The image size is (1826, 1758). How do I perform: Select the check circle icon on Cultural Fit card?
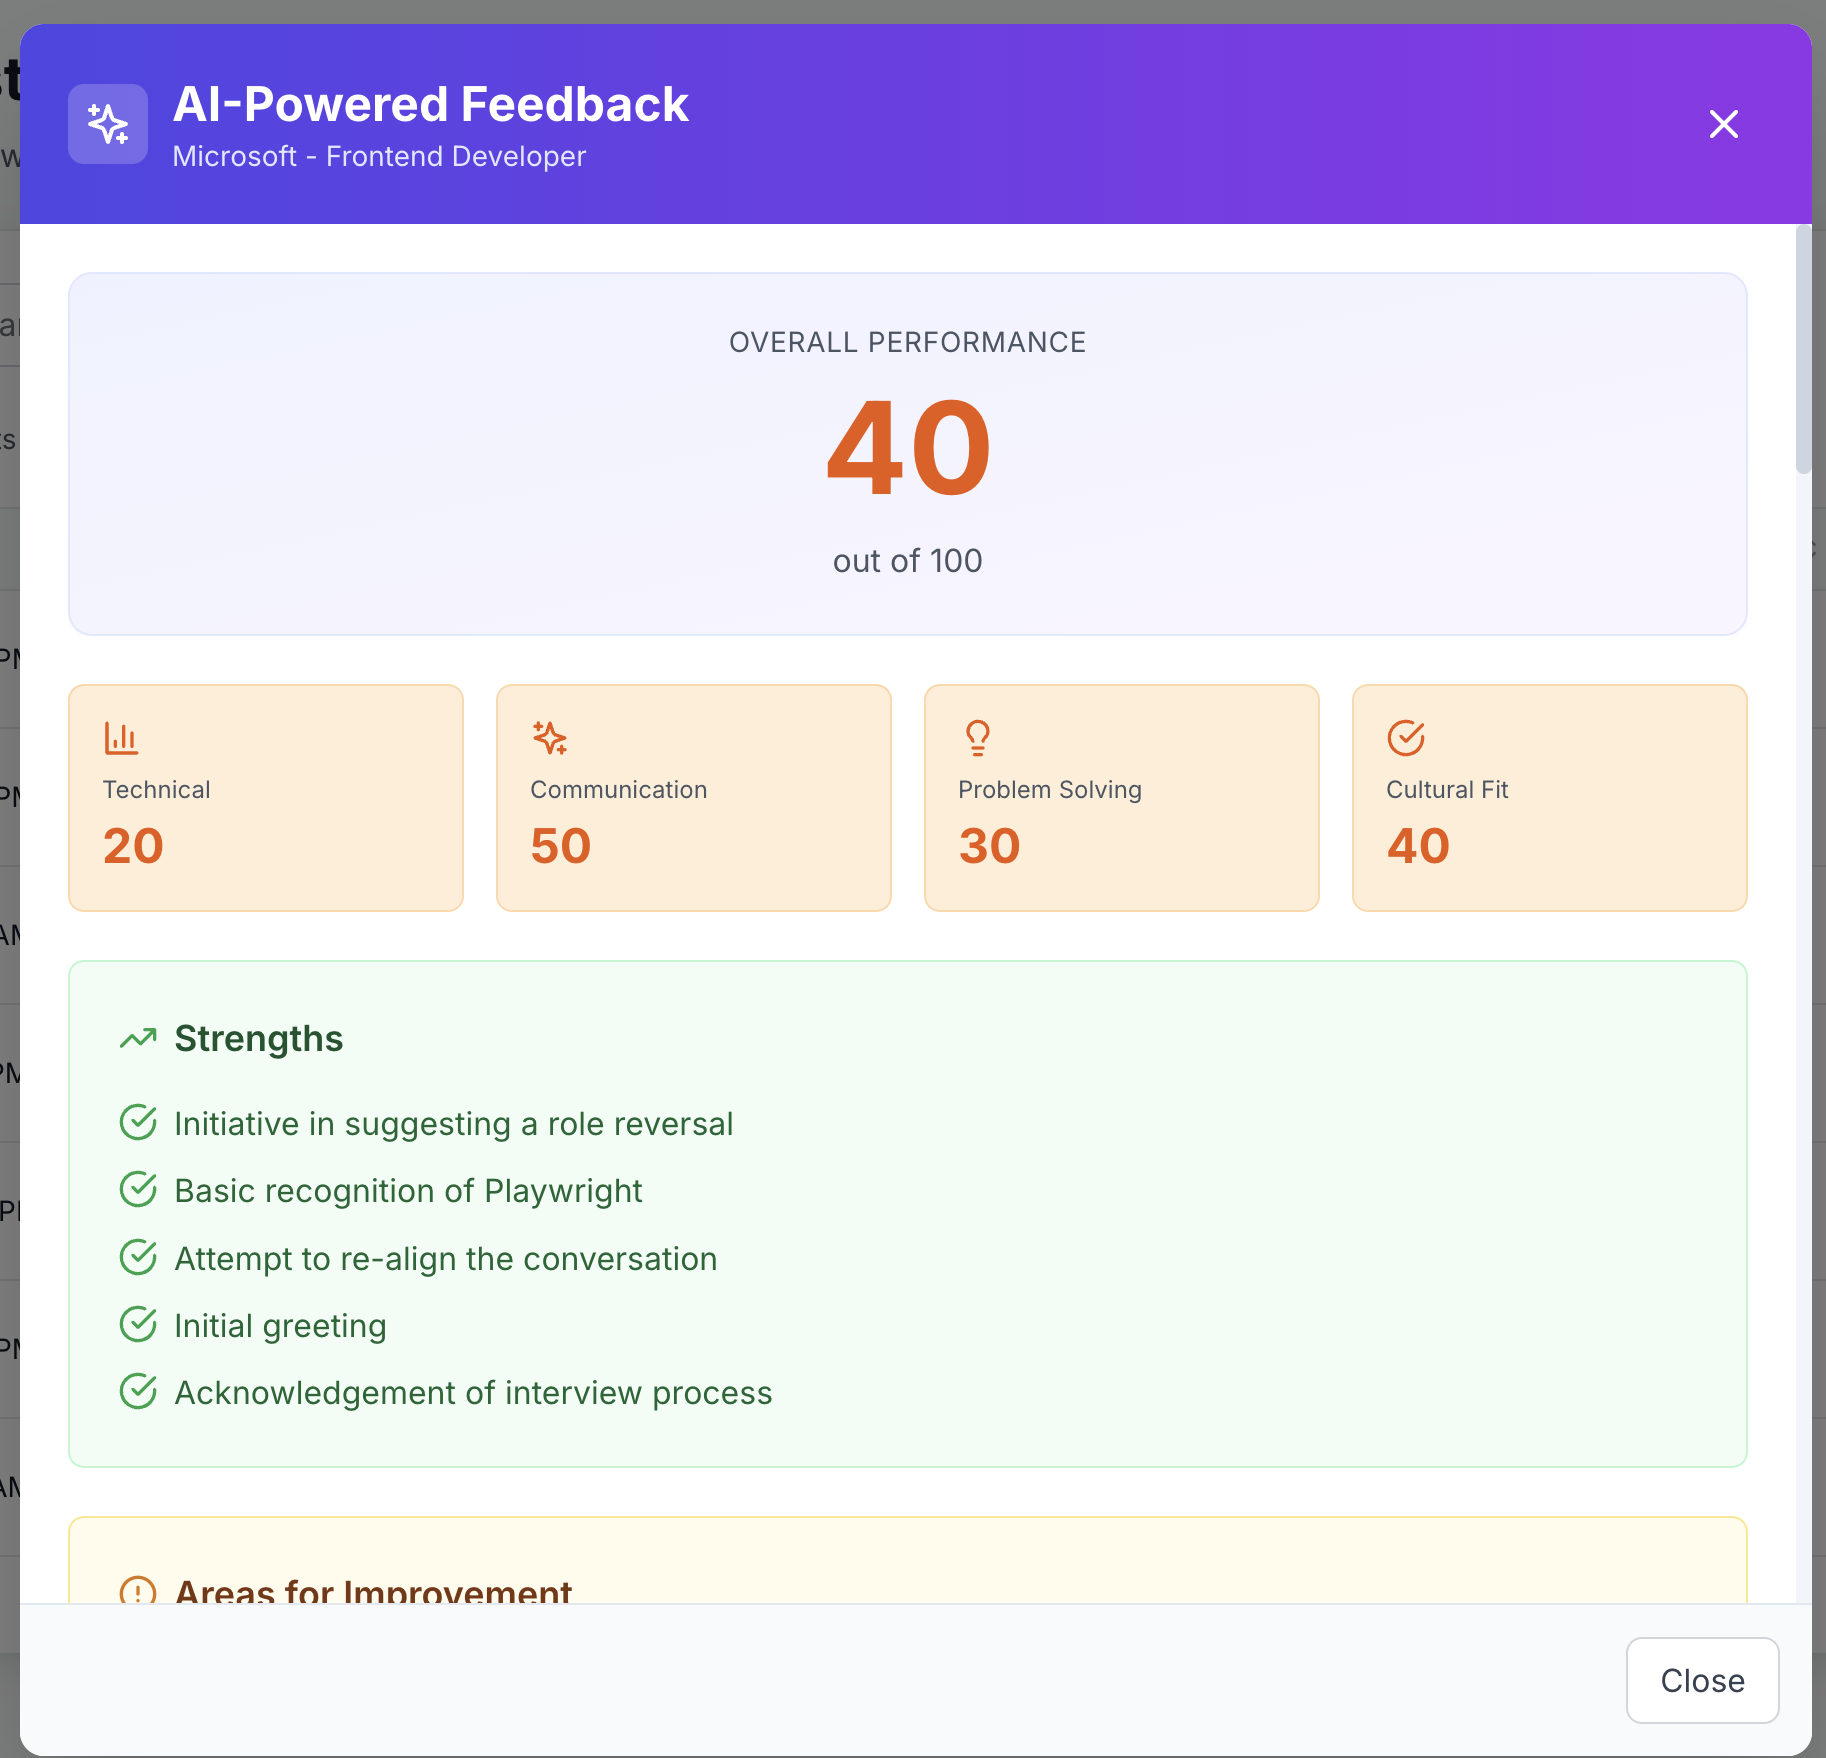[x=1405, y=737]
